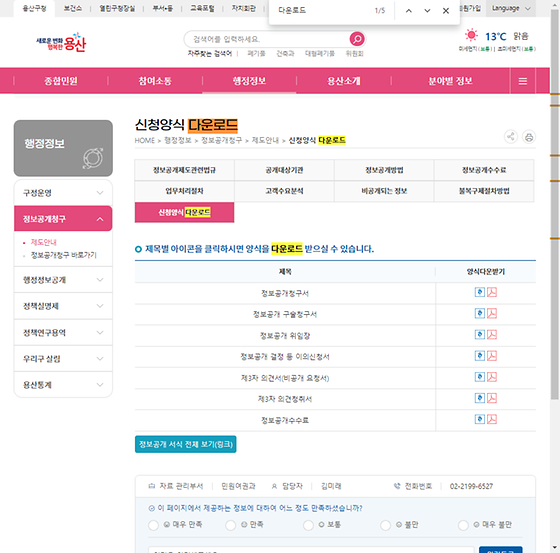The image size is (560, 553).
Task: Download HWP file for 정보공개청구서
Action: coord(480,292)
